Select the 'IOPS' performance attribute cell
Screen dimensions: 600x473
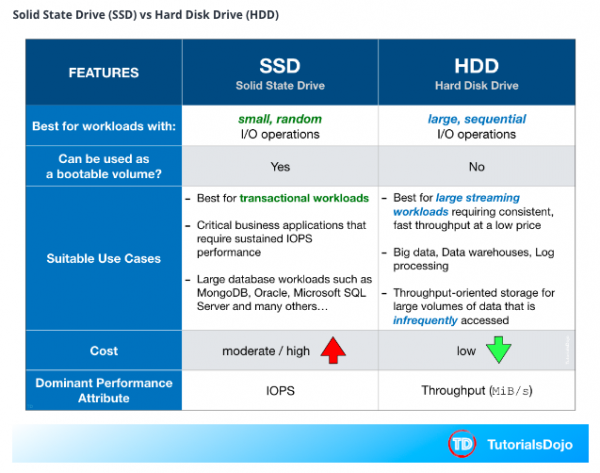click(x=279, y=392)
